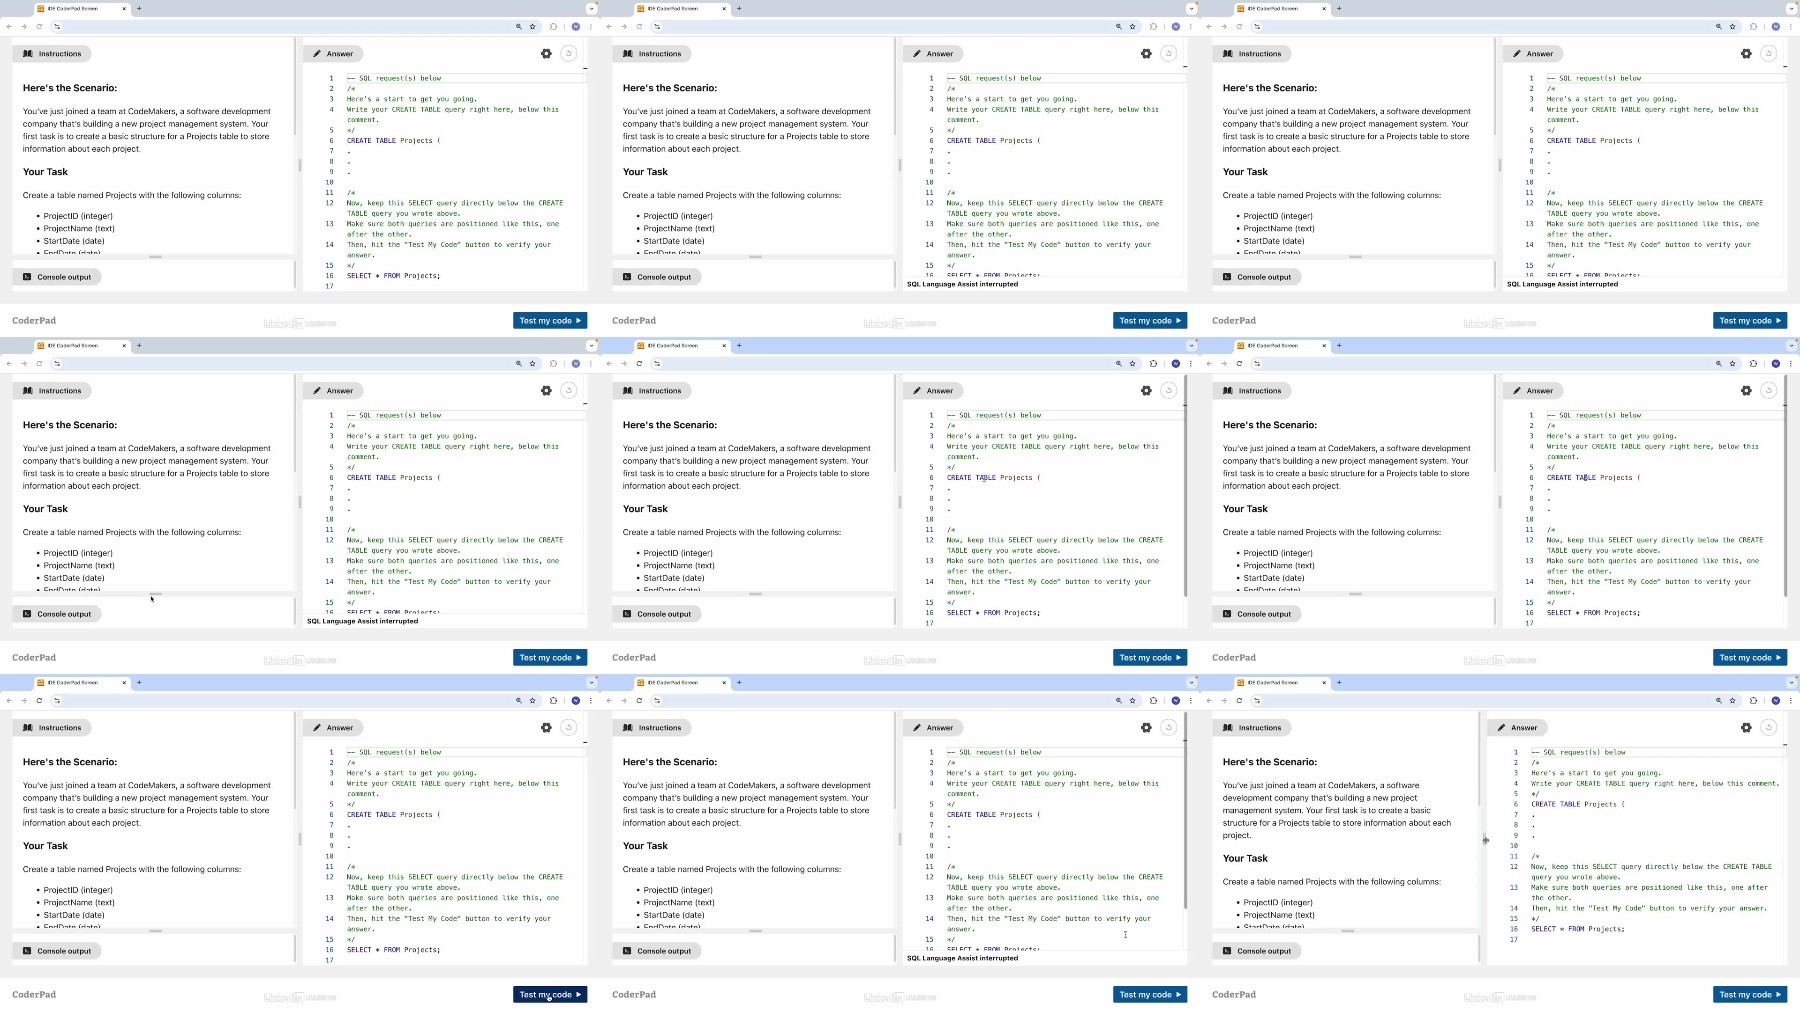The width and height of the screenshot is (1800, 1011).
Task: Select Instructions tab in center frame
Action: pos(652,391)
